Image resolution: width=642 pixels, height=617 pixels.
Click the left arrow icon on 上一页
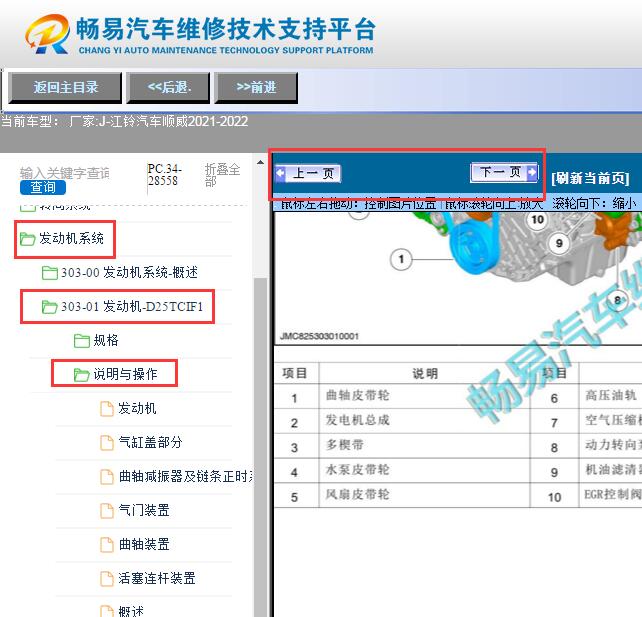point(280,173)
